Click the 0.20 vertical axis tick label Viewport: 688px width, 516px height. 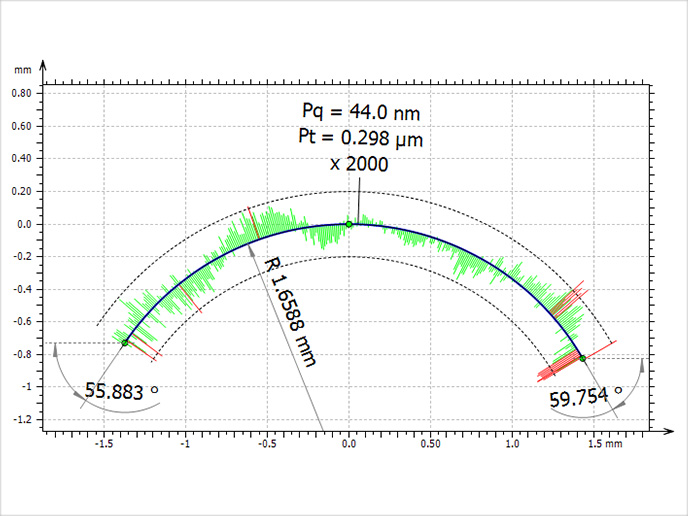tap(22, 192)
